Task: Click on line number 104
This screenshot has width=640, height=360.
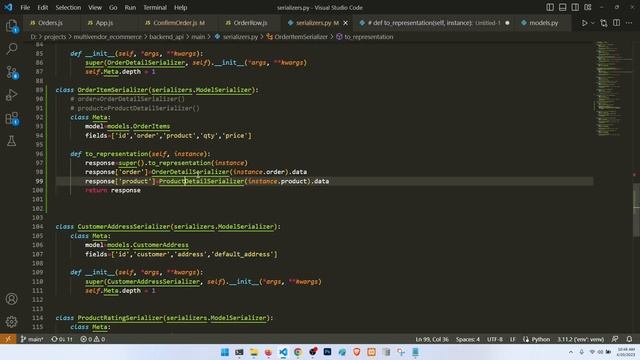Action: click(38, 227)
